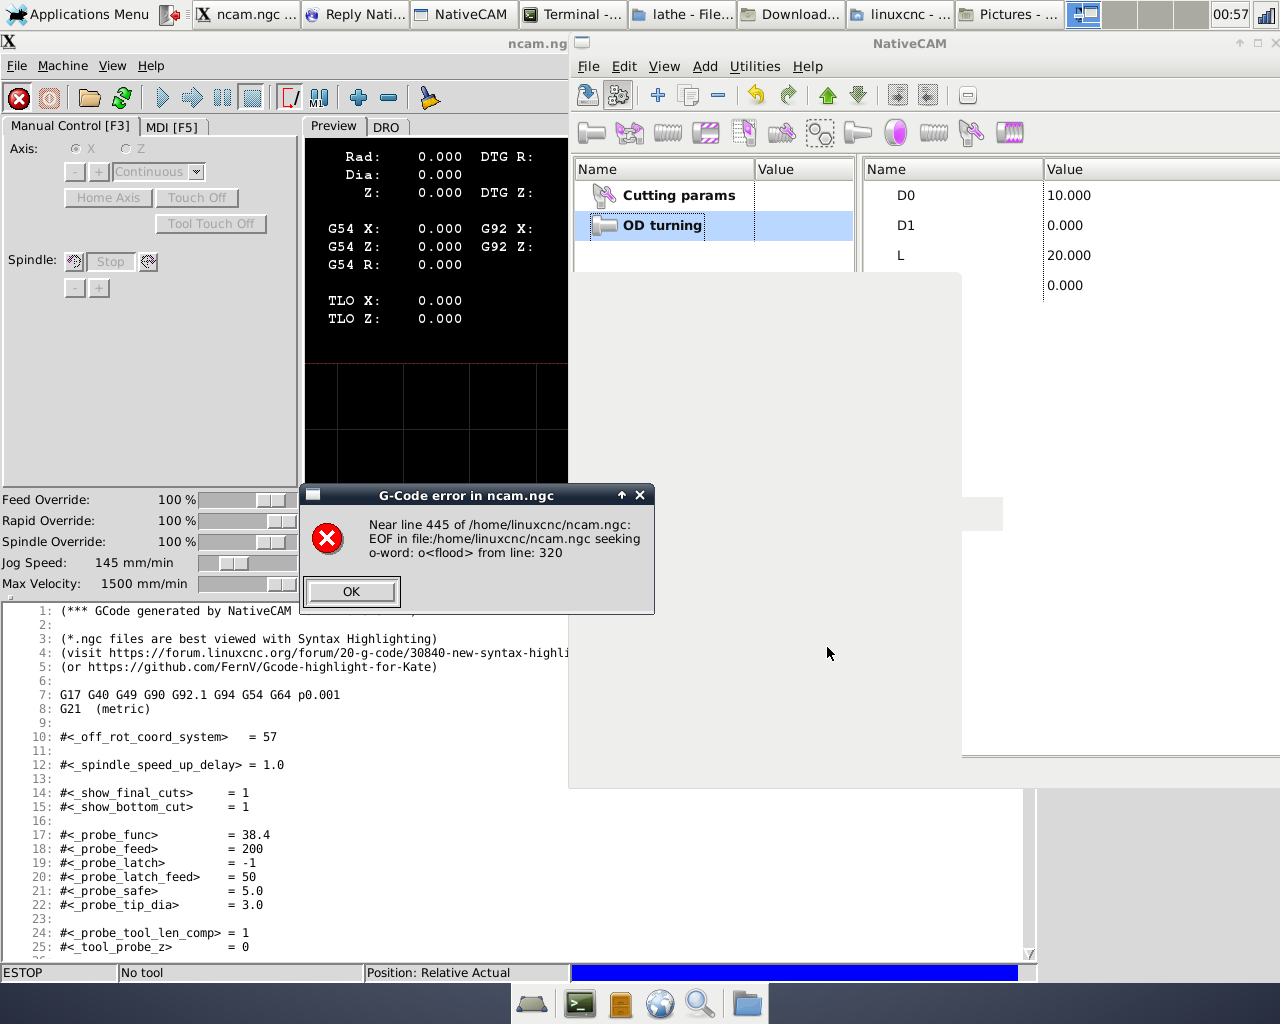The image size is (1280, 1024).
Task: Click the green Redo arrow
Action: [788, 95]
